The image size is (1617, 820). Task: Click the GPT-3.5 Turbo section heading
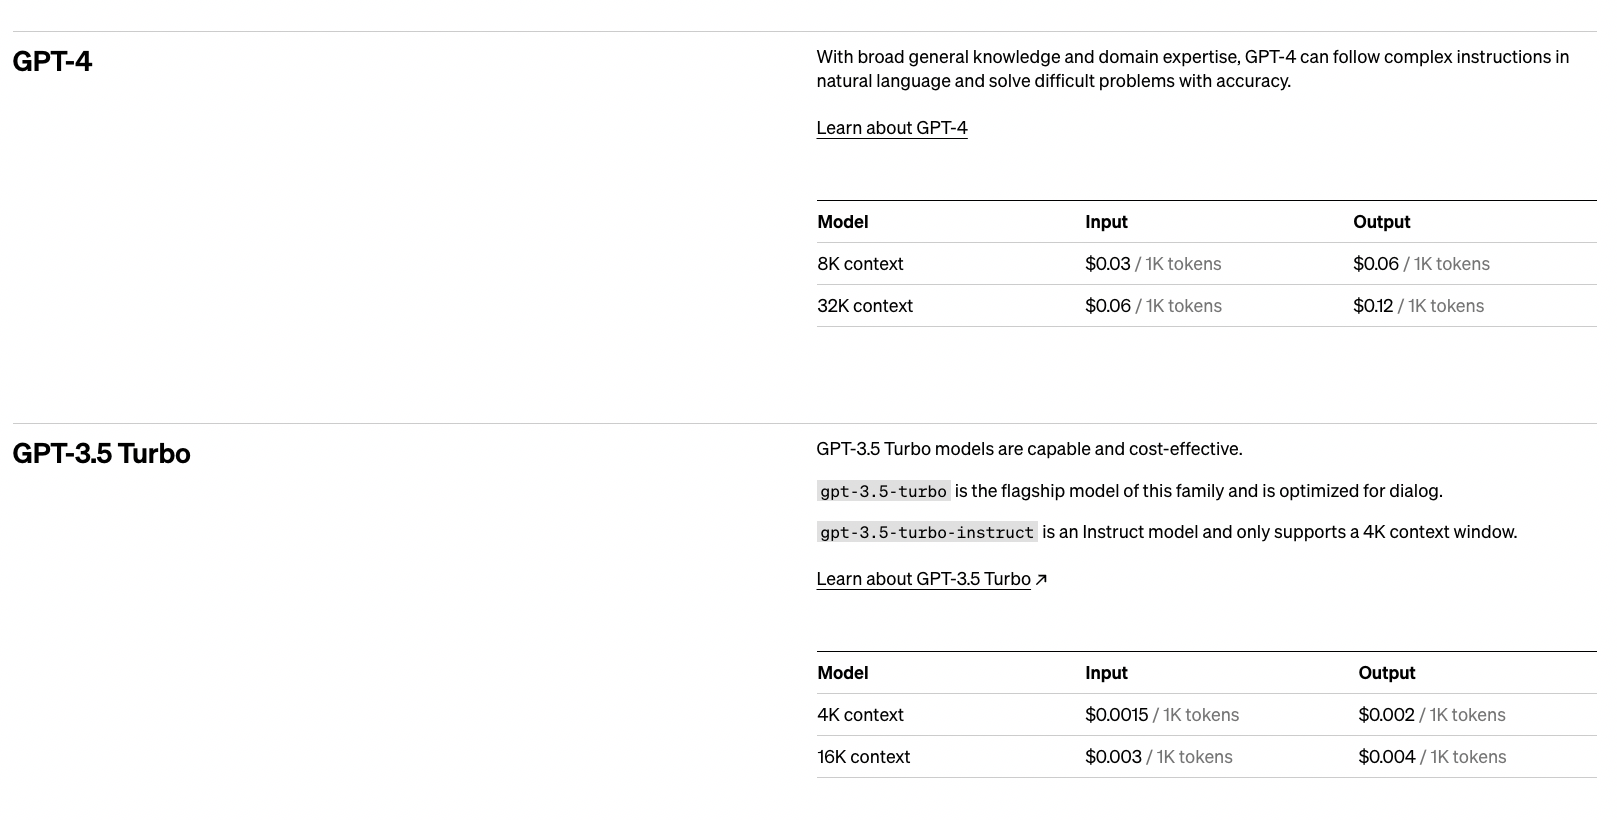point(101,453)
